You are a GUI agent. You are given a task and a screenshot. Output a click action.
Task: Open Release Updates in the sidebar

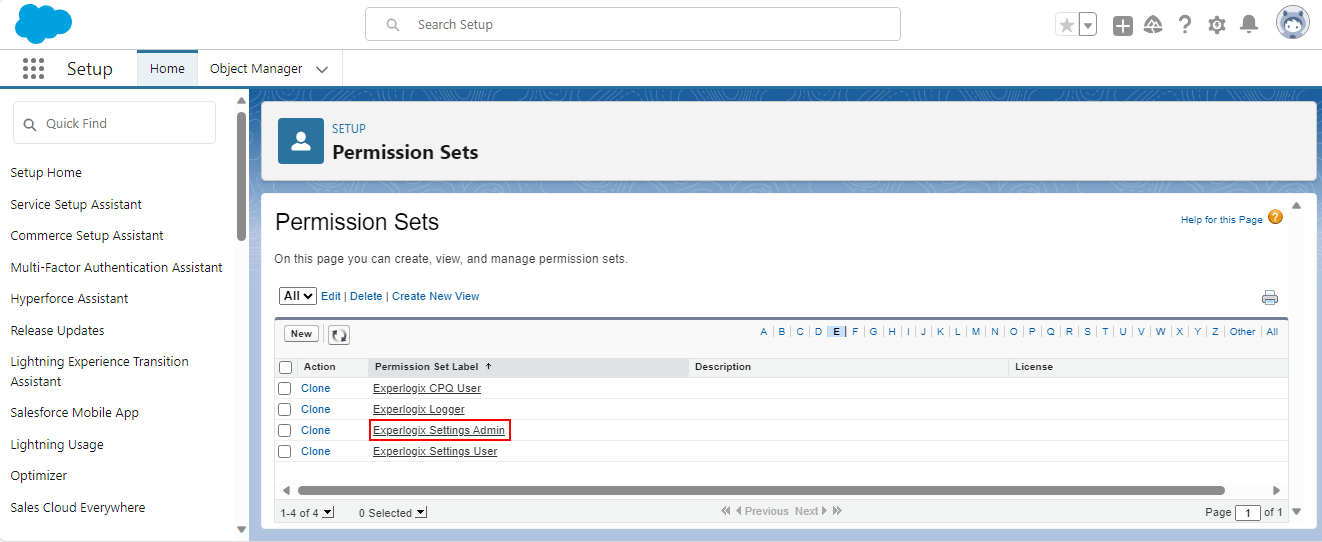coord(57,330)
